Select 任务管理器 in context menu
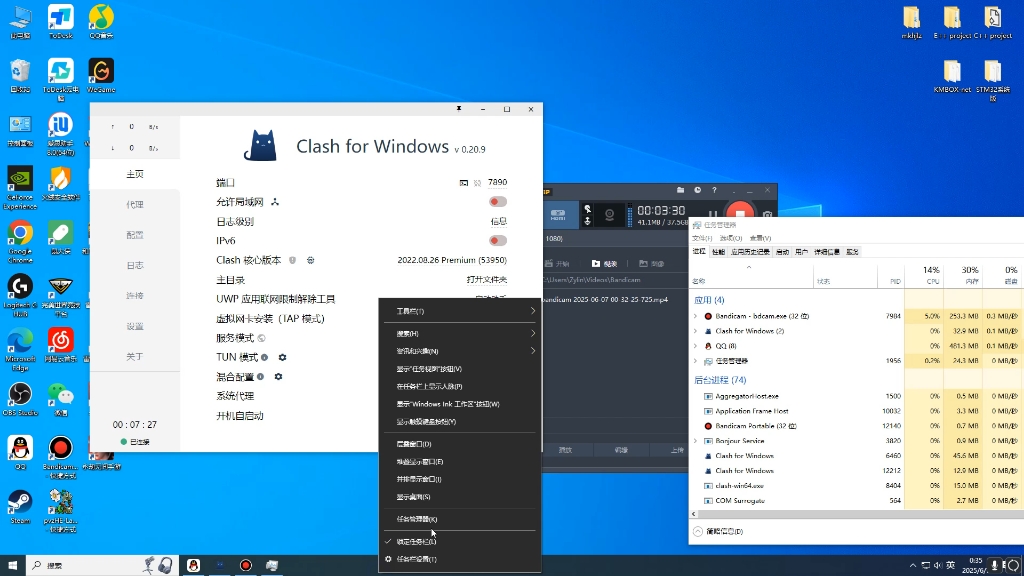The height and width of the screenshot is (576, 1024). (x=460, y=519)
